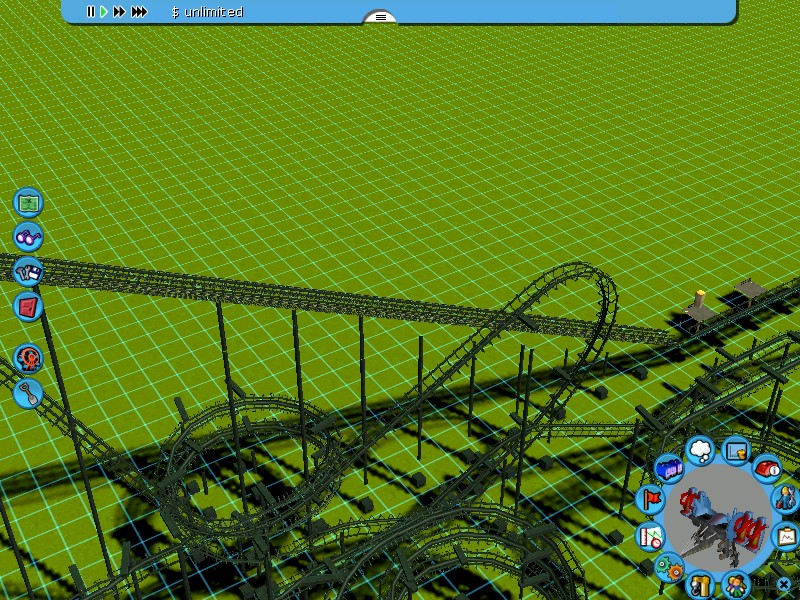This screenshot has width=800, height=600.
Task: Close the ride control wheel
Action: 784,584
